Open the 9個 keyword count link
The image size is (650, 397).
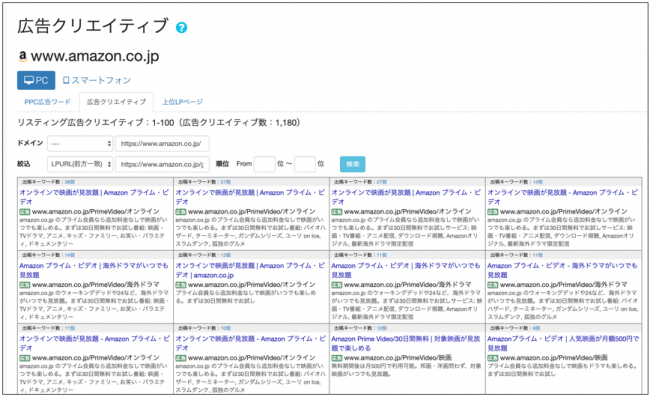[536, 328]
